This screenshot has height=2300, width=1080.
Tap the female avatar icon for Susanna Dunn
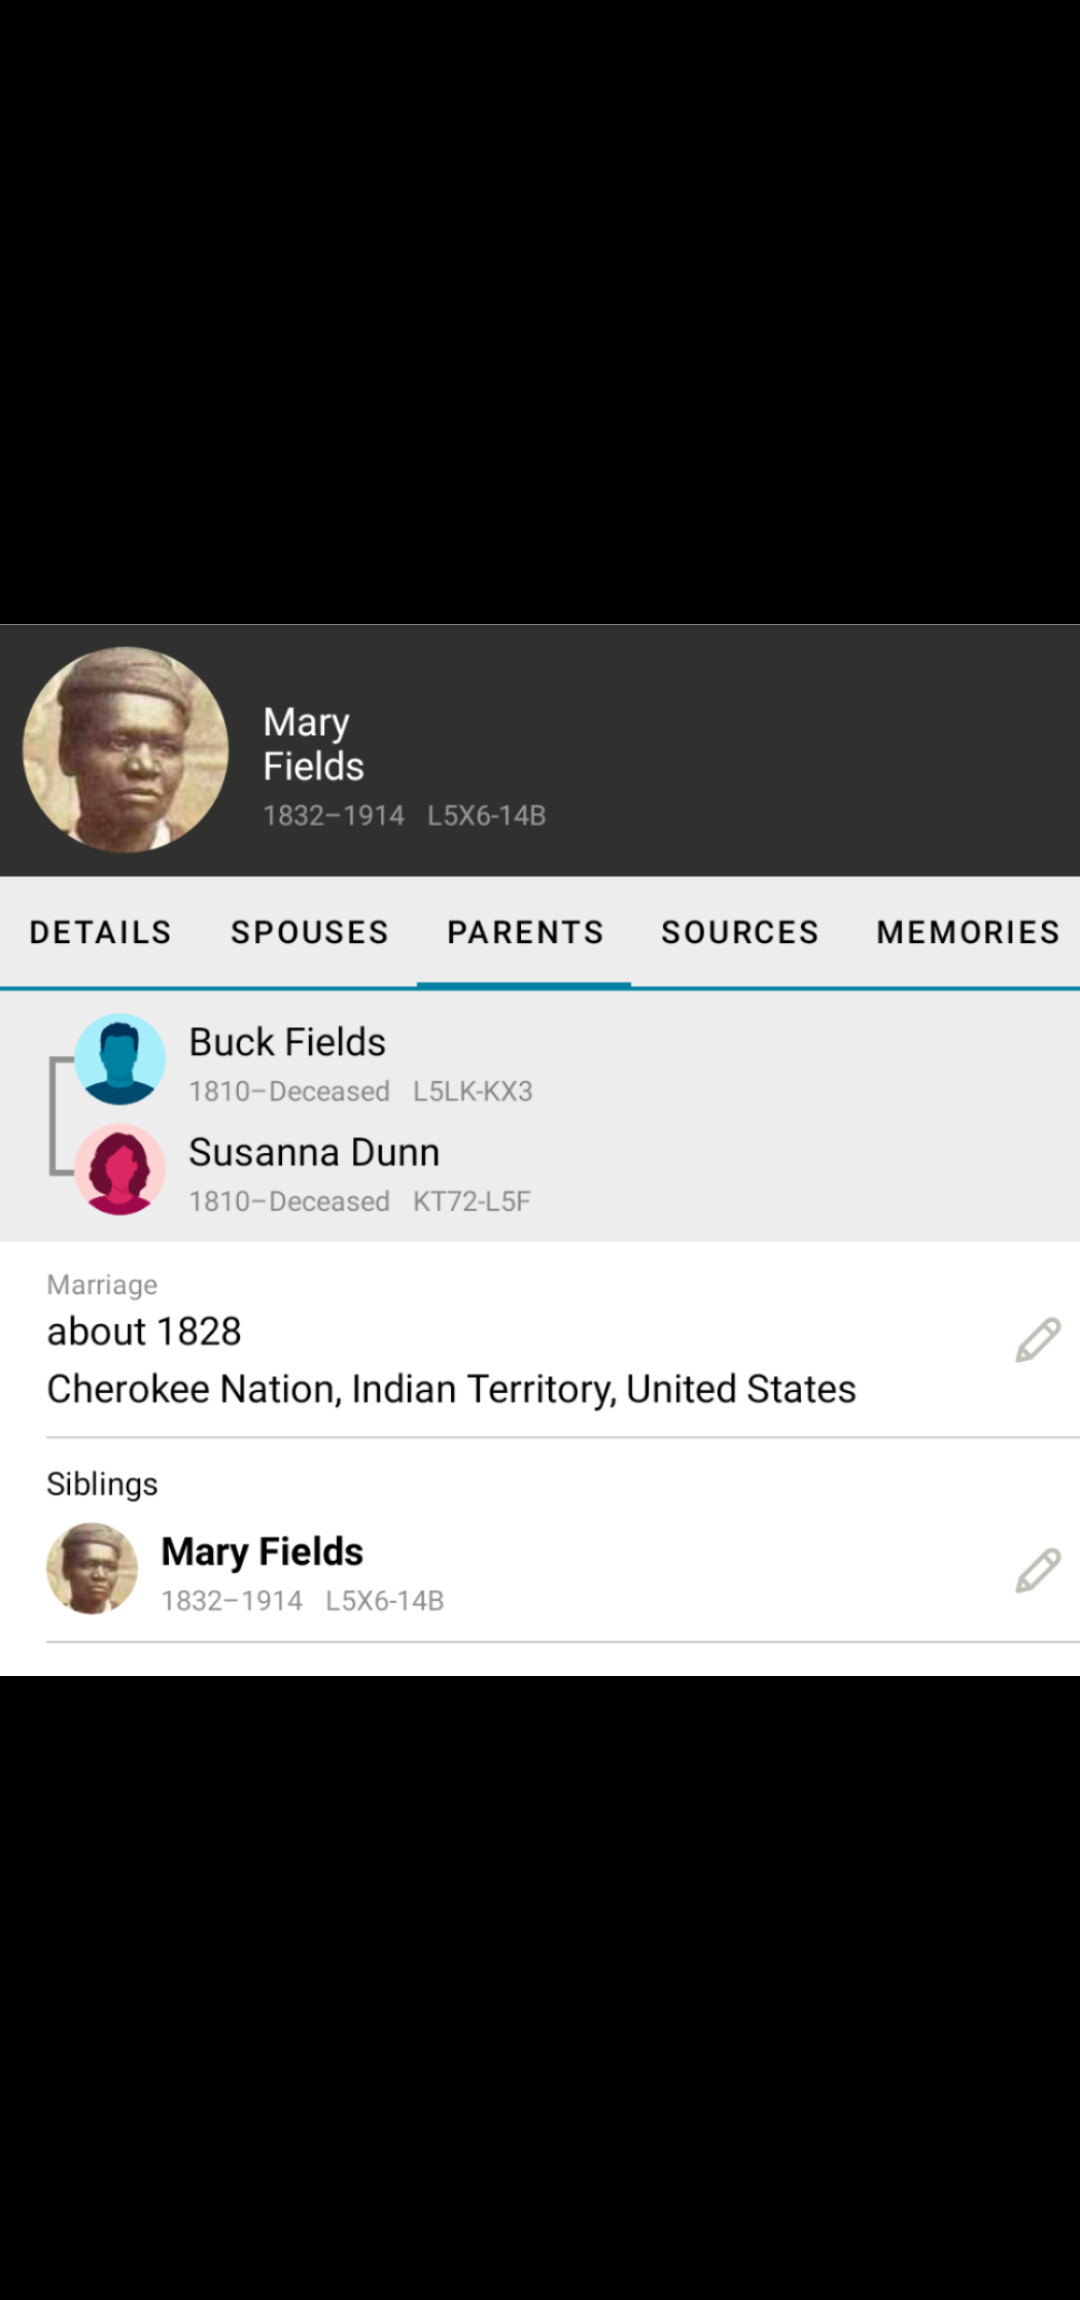point(120,1169)
